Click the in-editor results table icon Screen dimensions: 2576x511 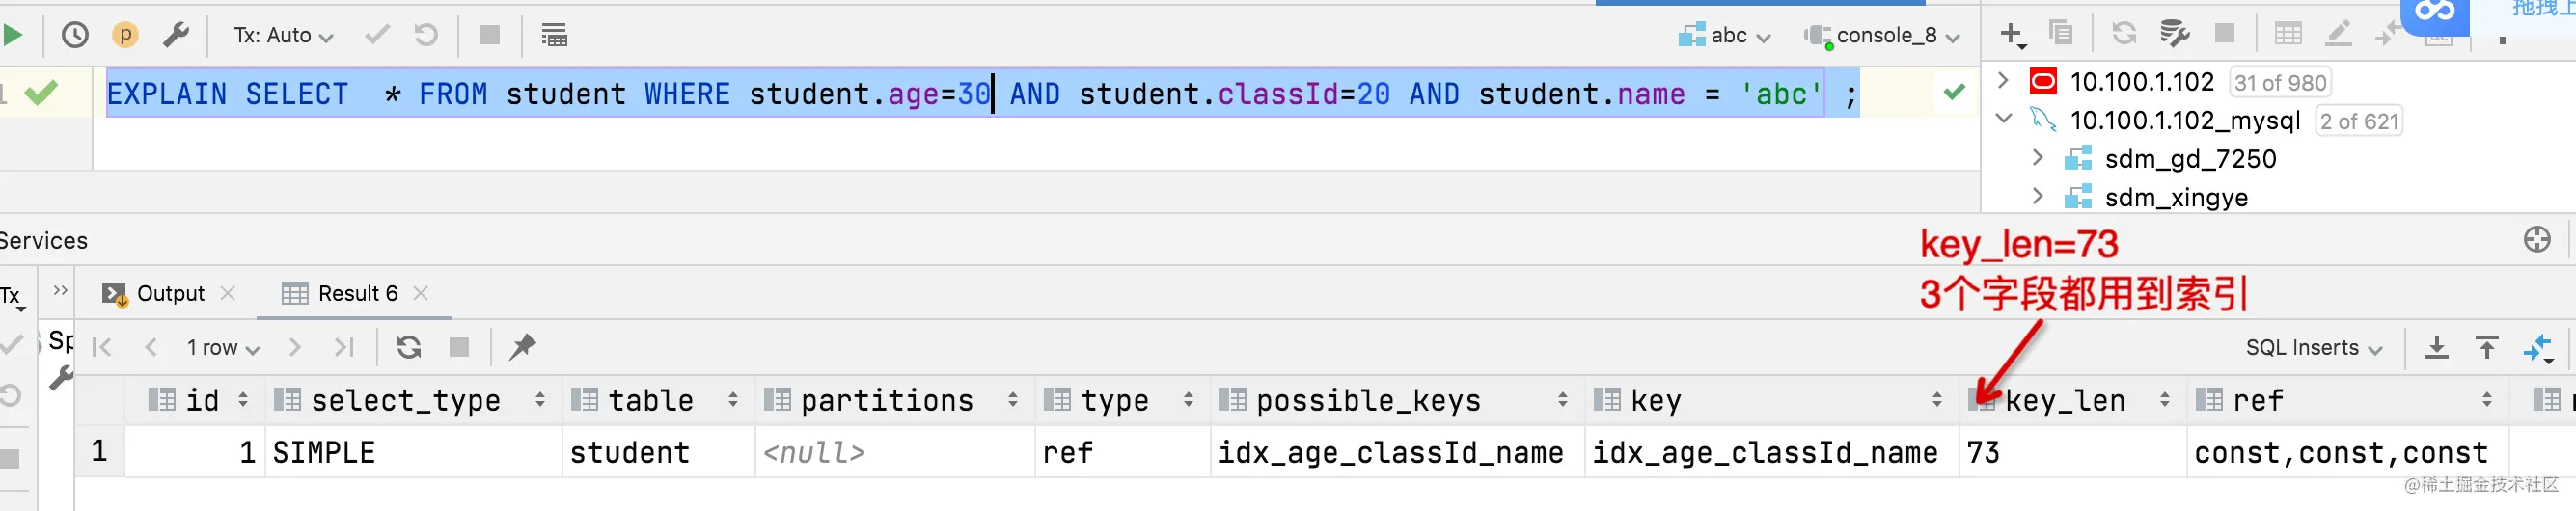point(554,35)
